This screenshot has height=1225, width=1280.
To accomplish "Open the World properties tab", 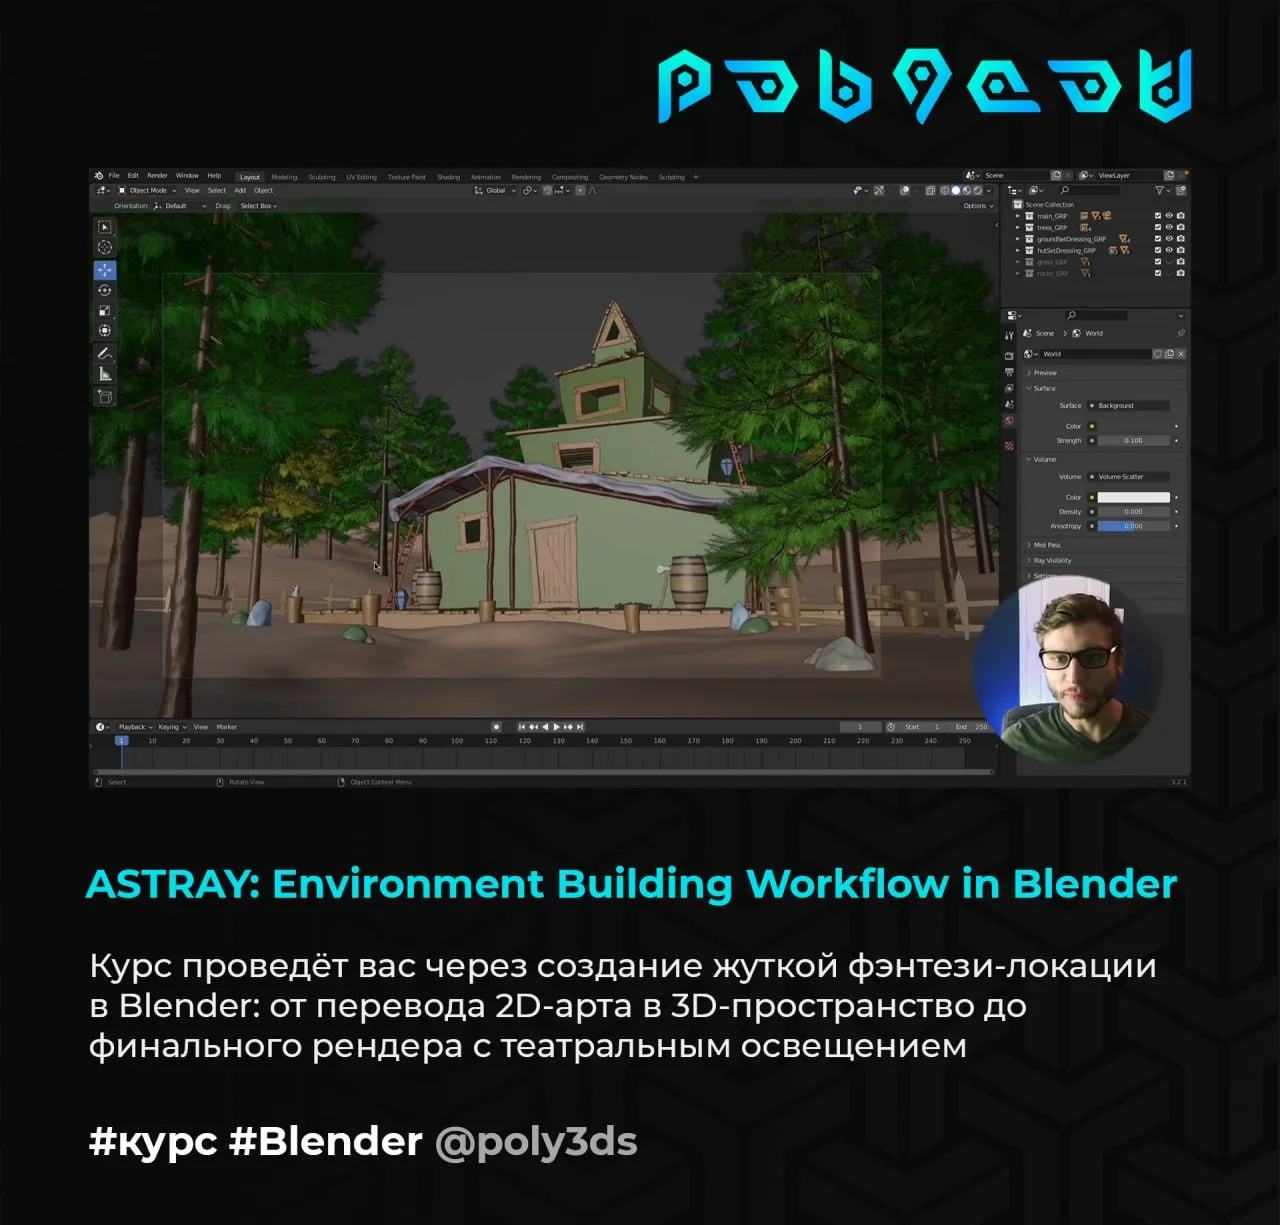I will [1009, 420].
